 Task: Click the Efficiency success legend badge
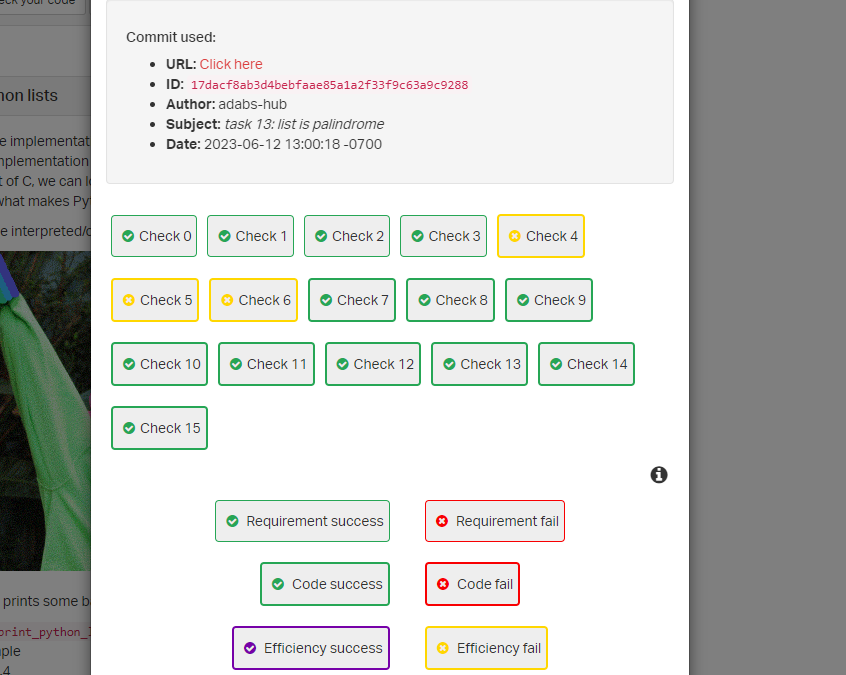click(x=311, y=648)
